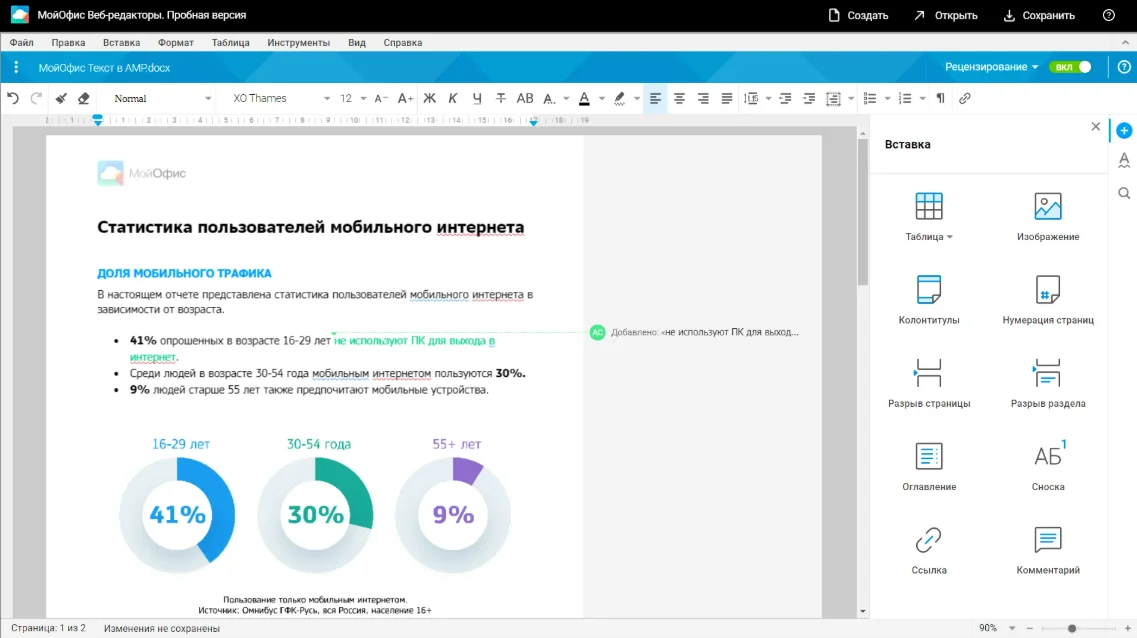Open the Инструменты menu

coord(298,43)
